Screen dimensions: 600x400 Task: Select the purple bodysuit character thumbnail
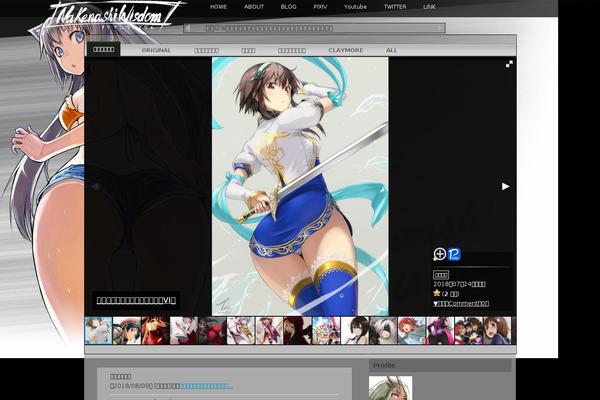[x=440, y=330]
